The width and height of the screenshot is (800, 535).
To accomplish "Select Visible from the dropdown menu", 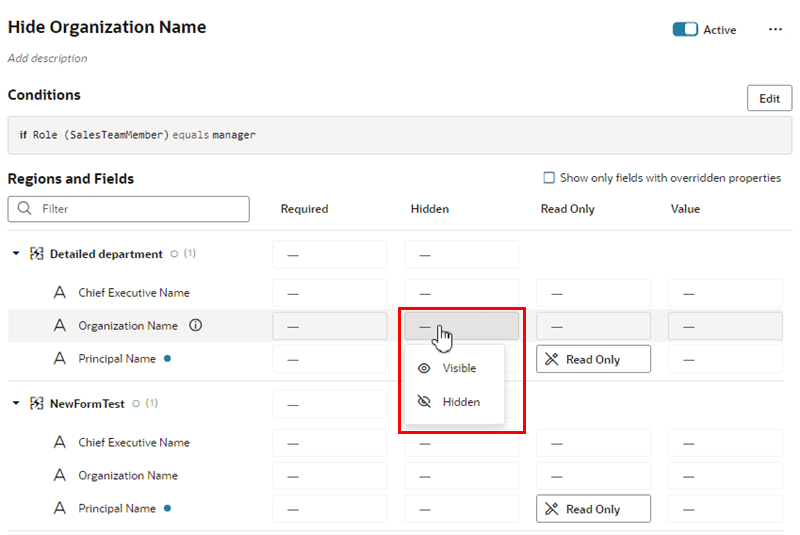I will tap(454, 368).
